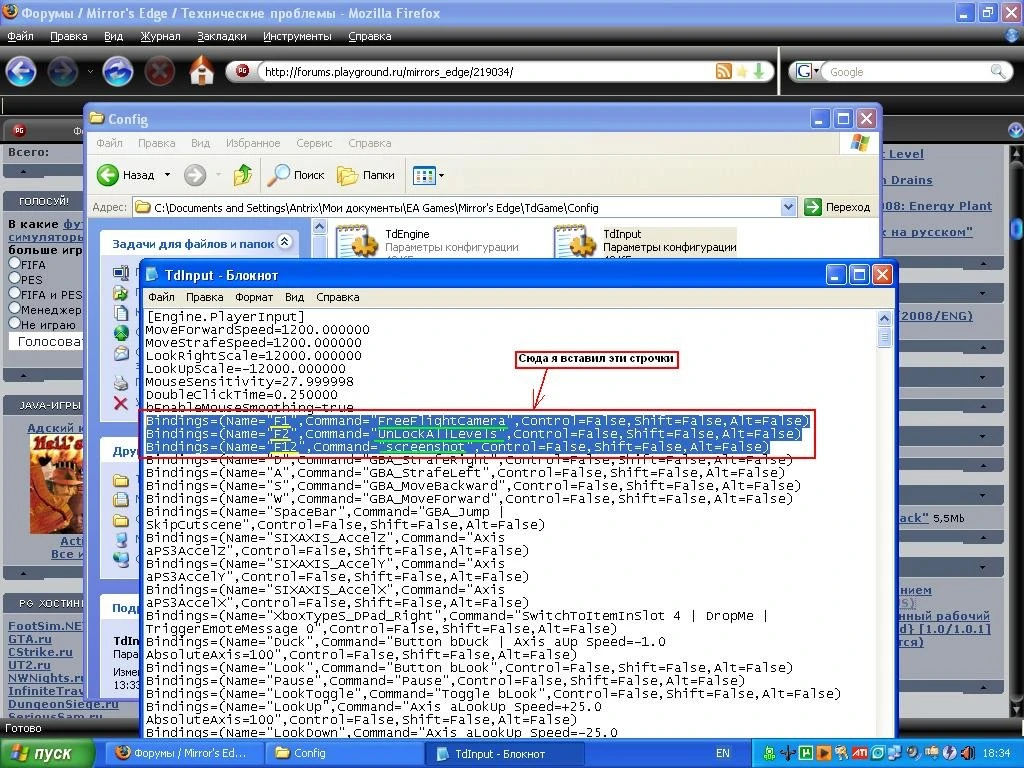Open Вид menu in Блокнот

click(x=295, y=297)
